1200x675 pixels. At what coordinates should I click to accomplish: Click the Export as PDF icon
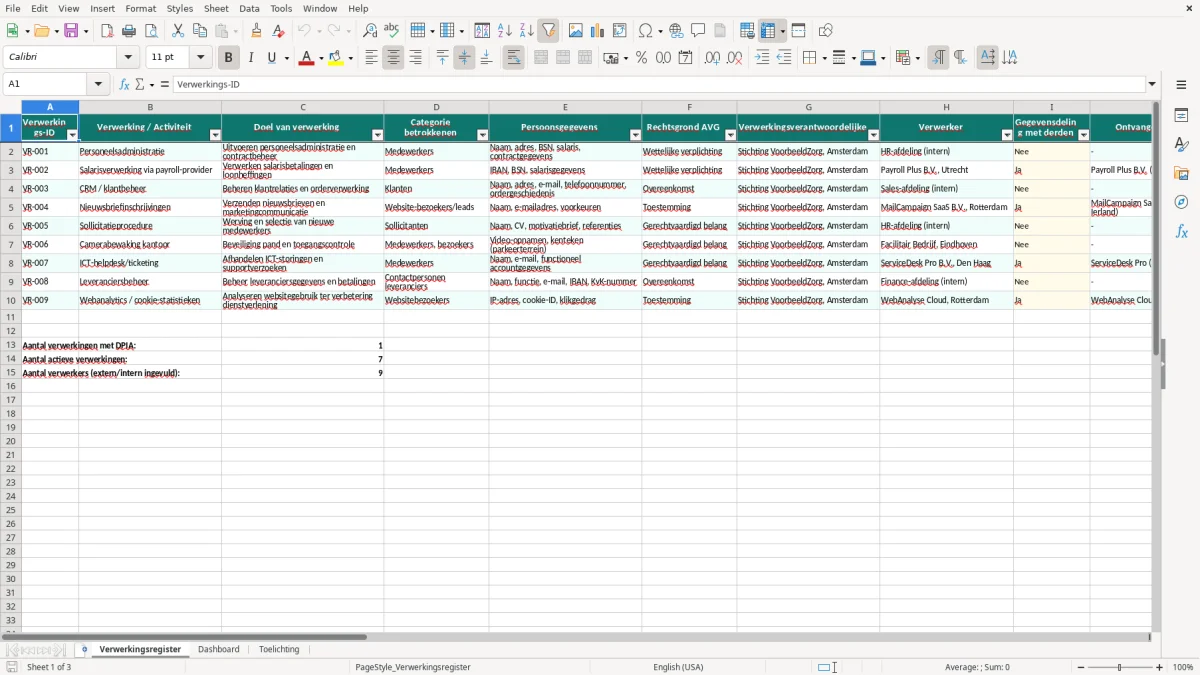[x=107, y=31]
